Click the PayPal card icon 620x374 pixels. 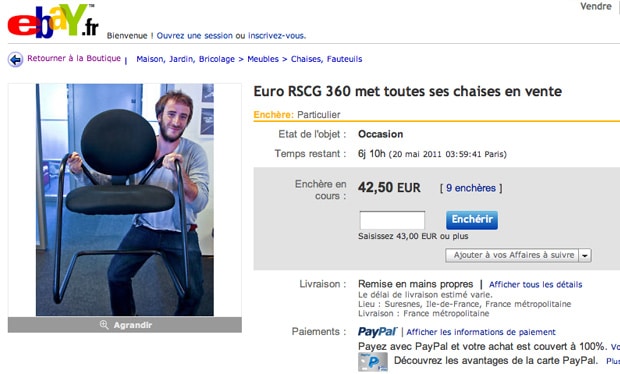(x=372, y=362)
